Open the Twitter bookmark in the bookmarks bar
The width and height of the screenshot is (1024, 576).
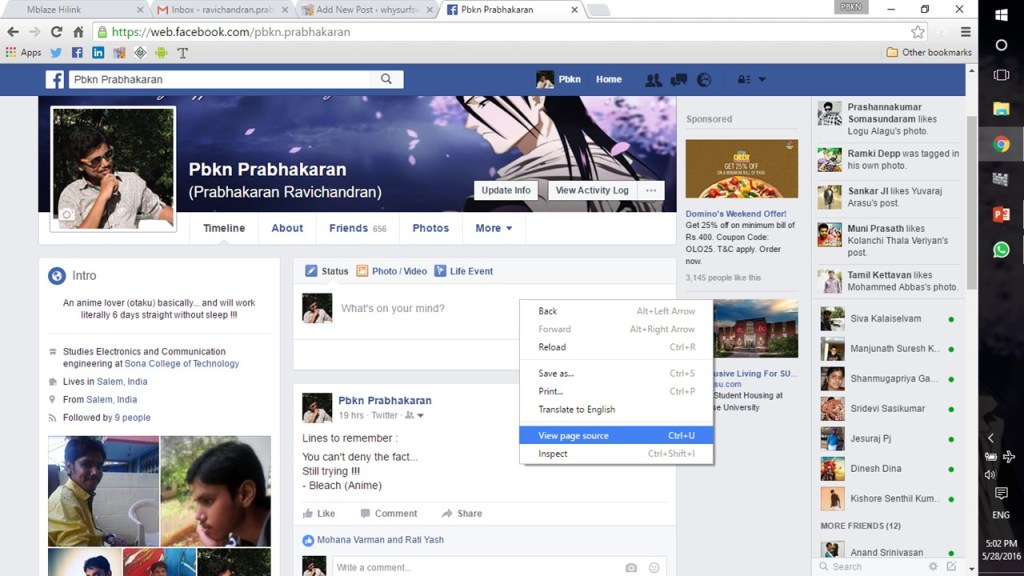[55, 52]
